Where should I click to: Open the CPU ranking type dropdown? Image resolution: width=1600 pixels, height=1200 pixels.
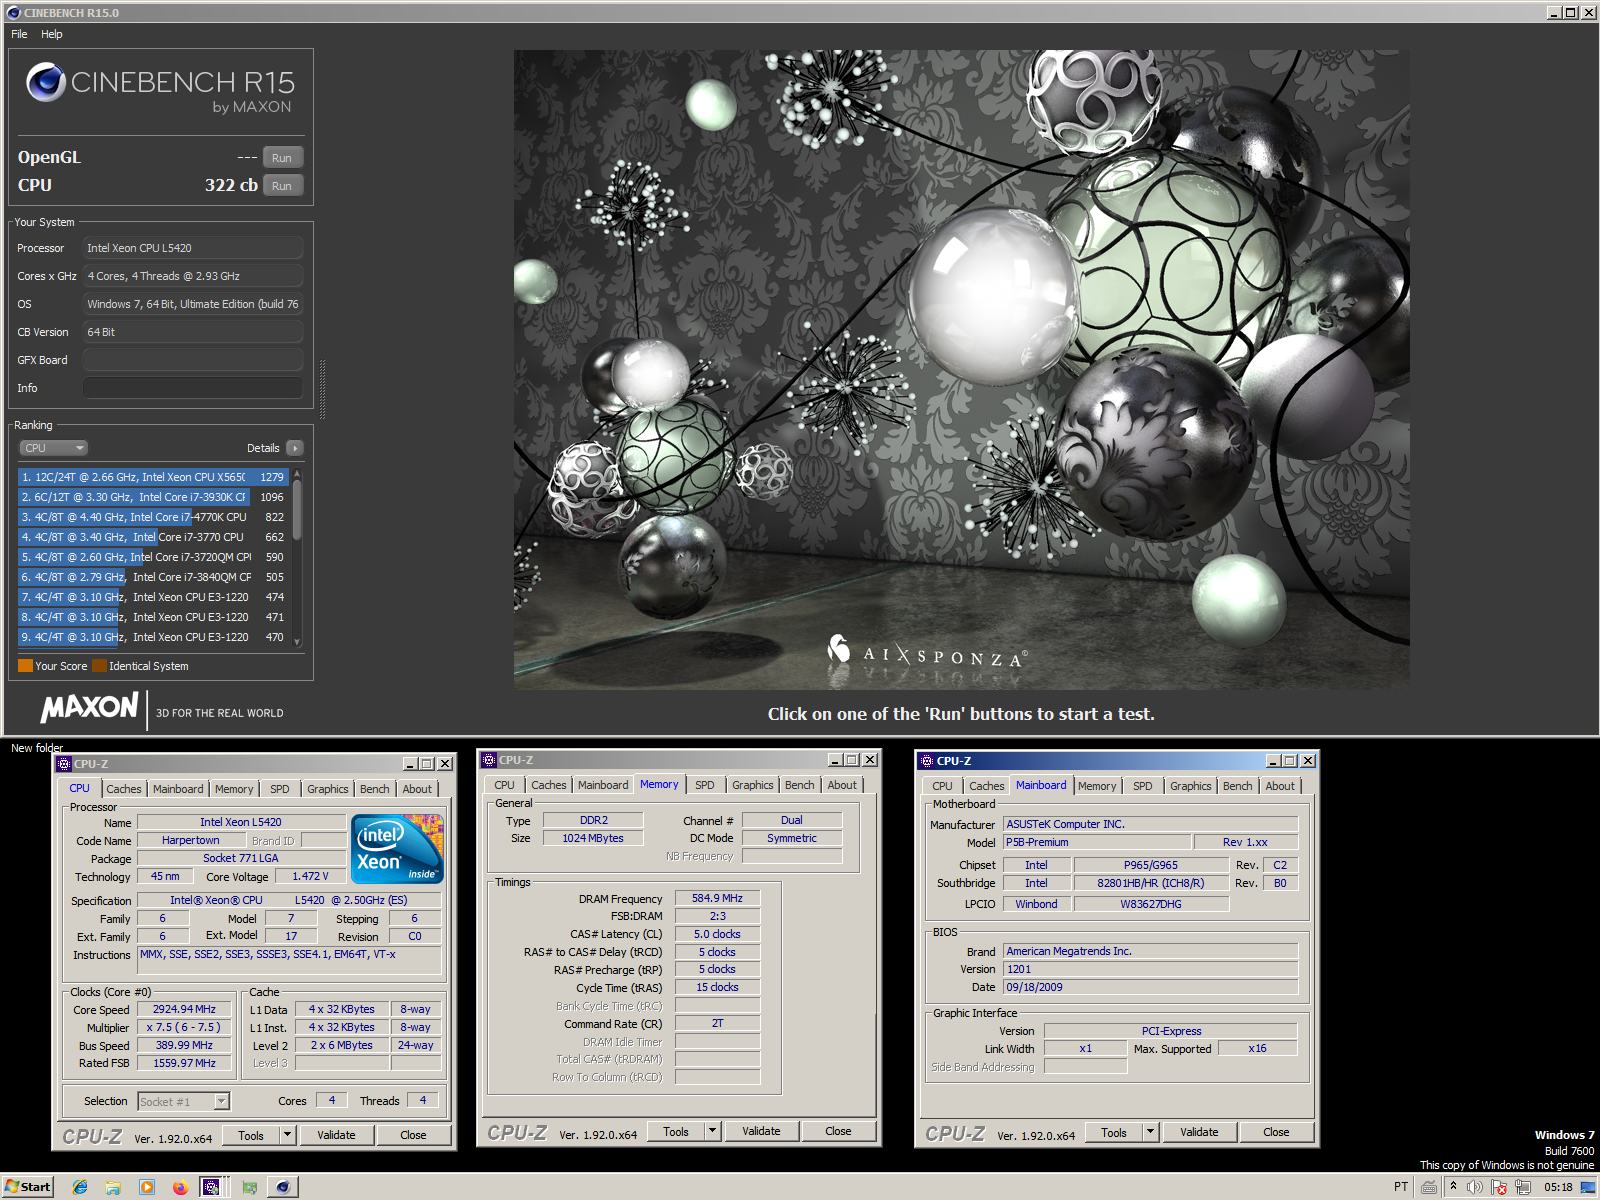click(x=54, y=448)
